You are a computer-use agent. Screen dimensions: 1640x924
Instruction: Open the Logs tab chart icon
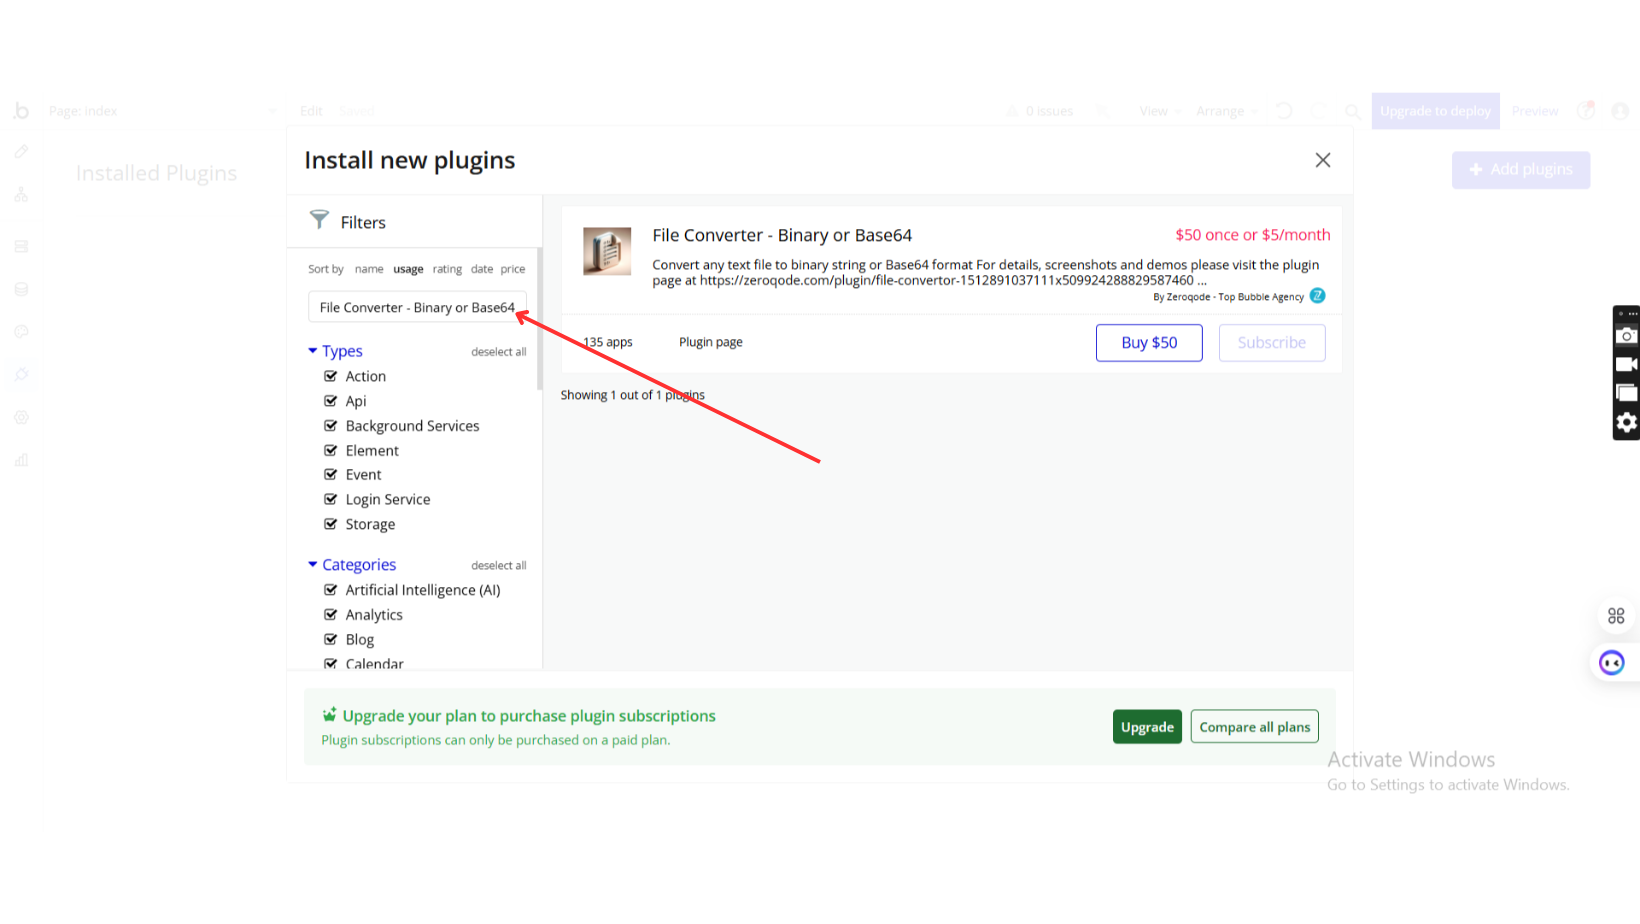click(x=21, y=460)
